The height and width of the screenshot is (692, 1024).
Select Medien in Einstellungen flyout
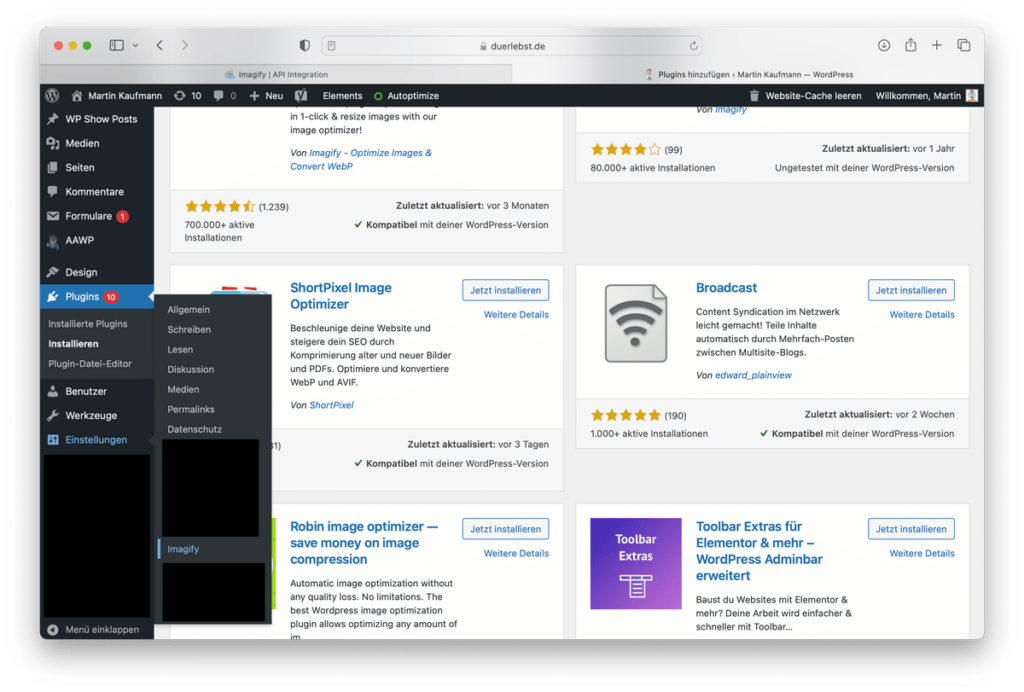coord(183,389)
